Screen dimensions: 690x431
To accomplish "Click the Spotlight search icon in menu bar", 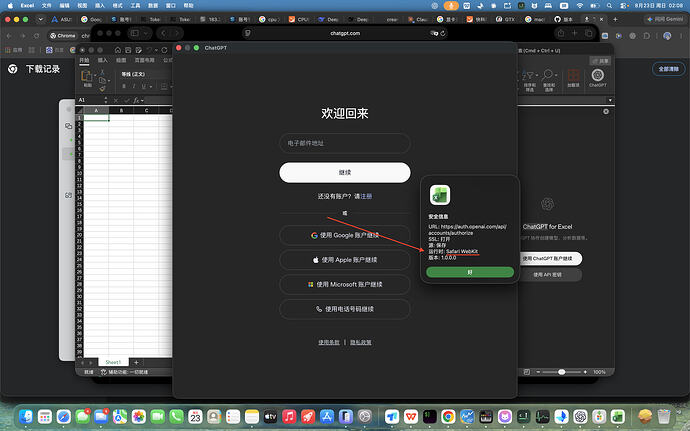I will pos(609,6).
